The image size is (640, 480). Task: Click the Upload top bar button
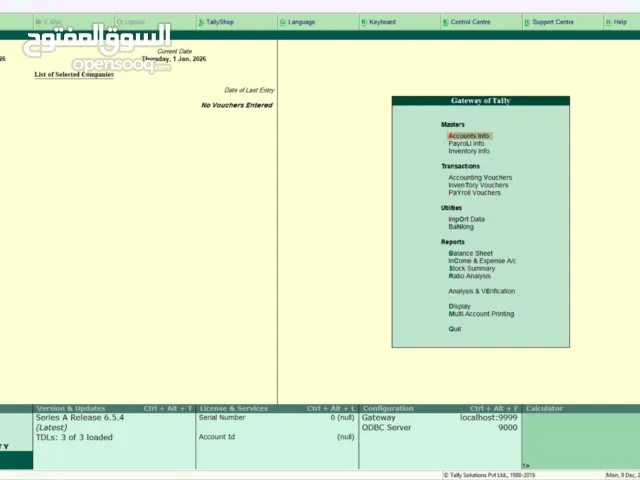pyautogui.click(x=155, y=22)
